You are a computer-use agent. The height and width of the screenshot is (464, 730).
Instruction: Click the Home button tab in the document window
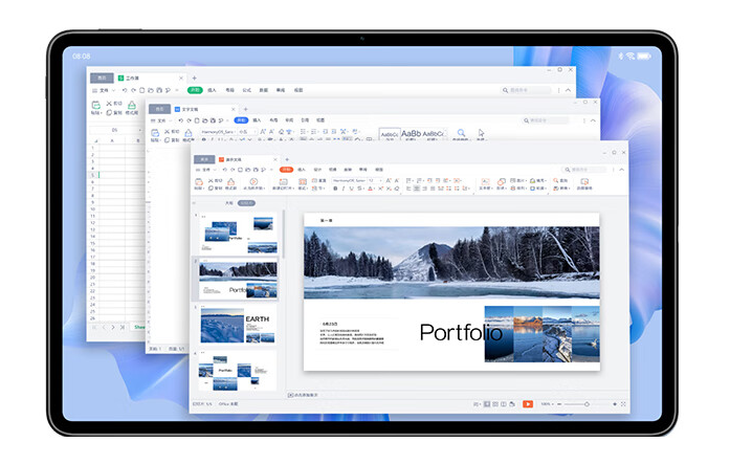(x=160, y=109)
